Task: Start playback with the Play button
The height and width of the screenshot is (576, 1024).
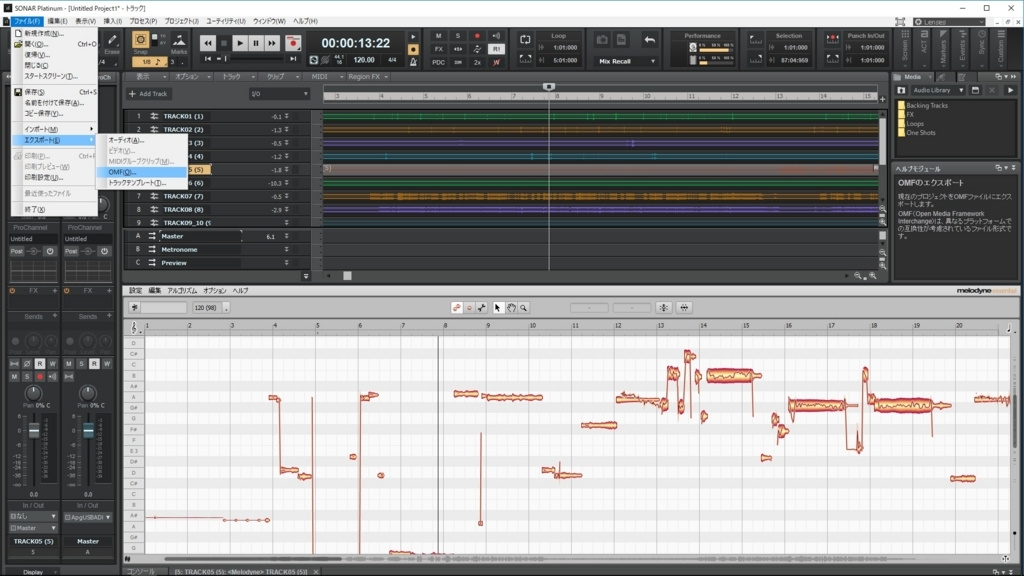Action: pos(240,43)
